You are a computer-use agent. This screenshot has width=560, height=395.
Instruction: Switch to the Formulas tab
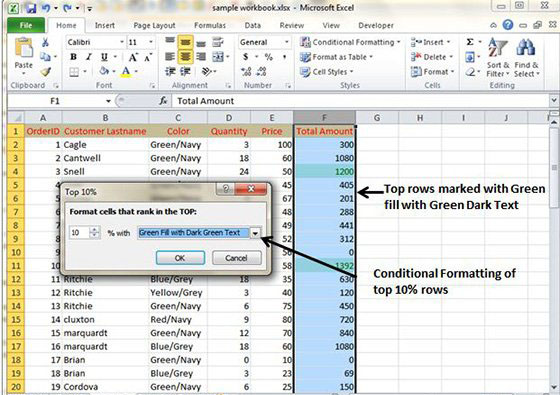tap(210, 25)
